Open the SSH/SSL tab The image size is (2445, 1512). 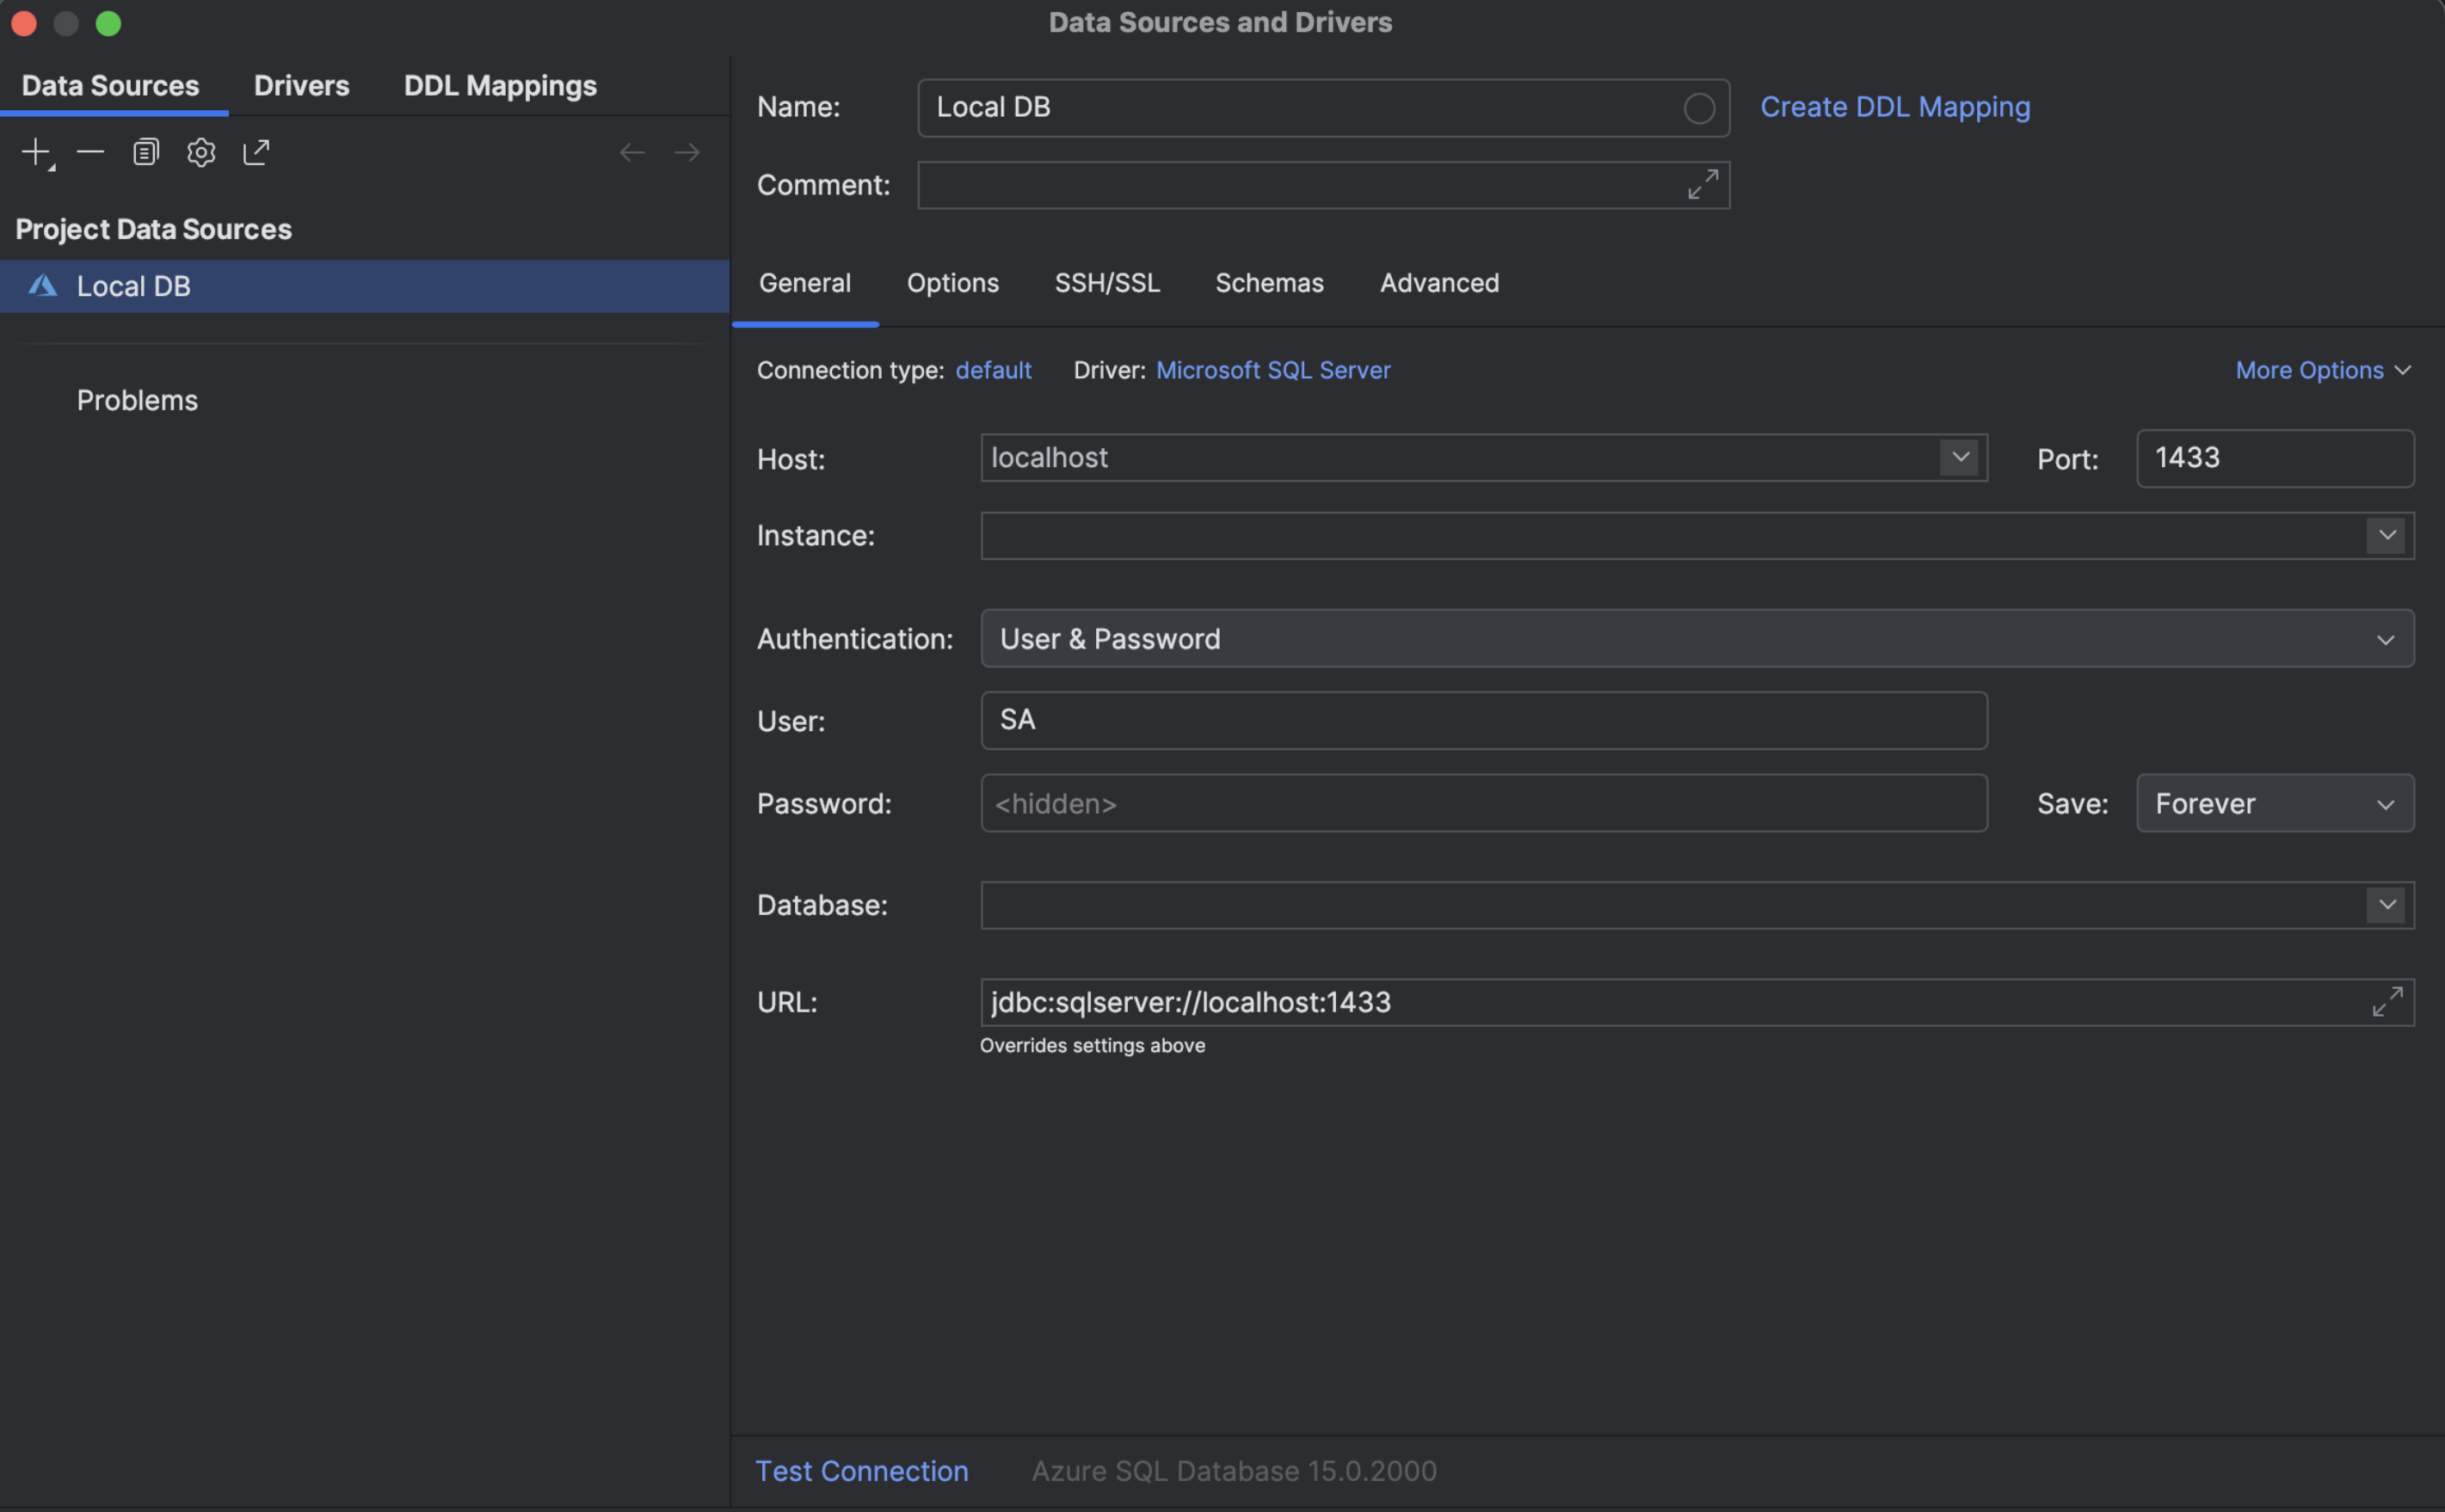click(x=1107, y=284)
